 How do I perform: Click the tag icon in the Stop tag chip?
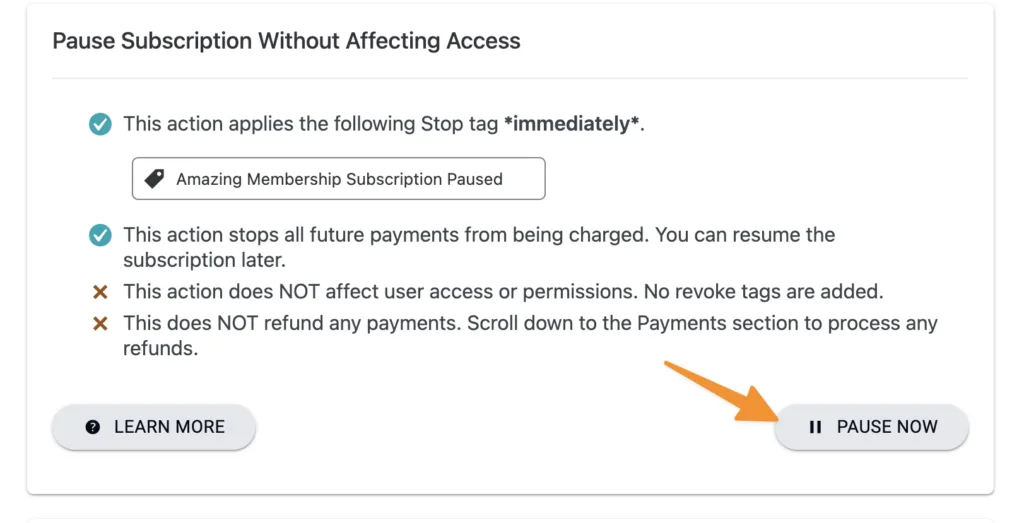pos(154,179)
